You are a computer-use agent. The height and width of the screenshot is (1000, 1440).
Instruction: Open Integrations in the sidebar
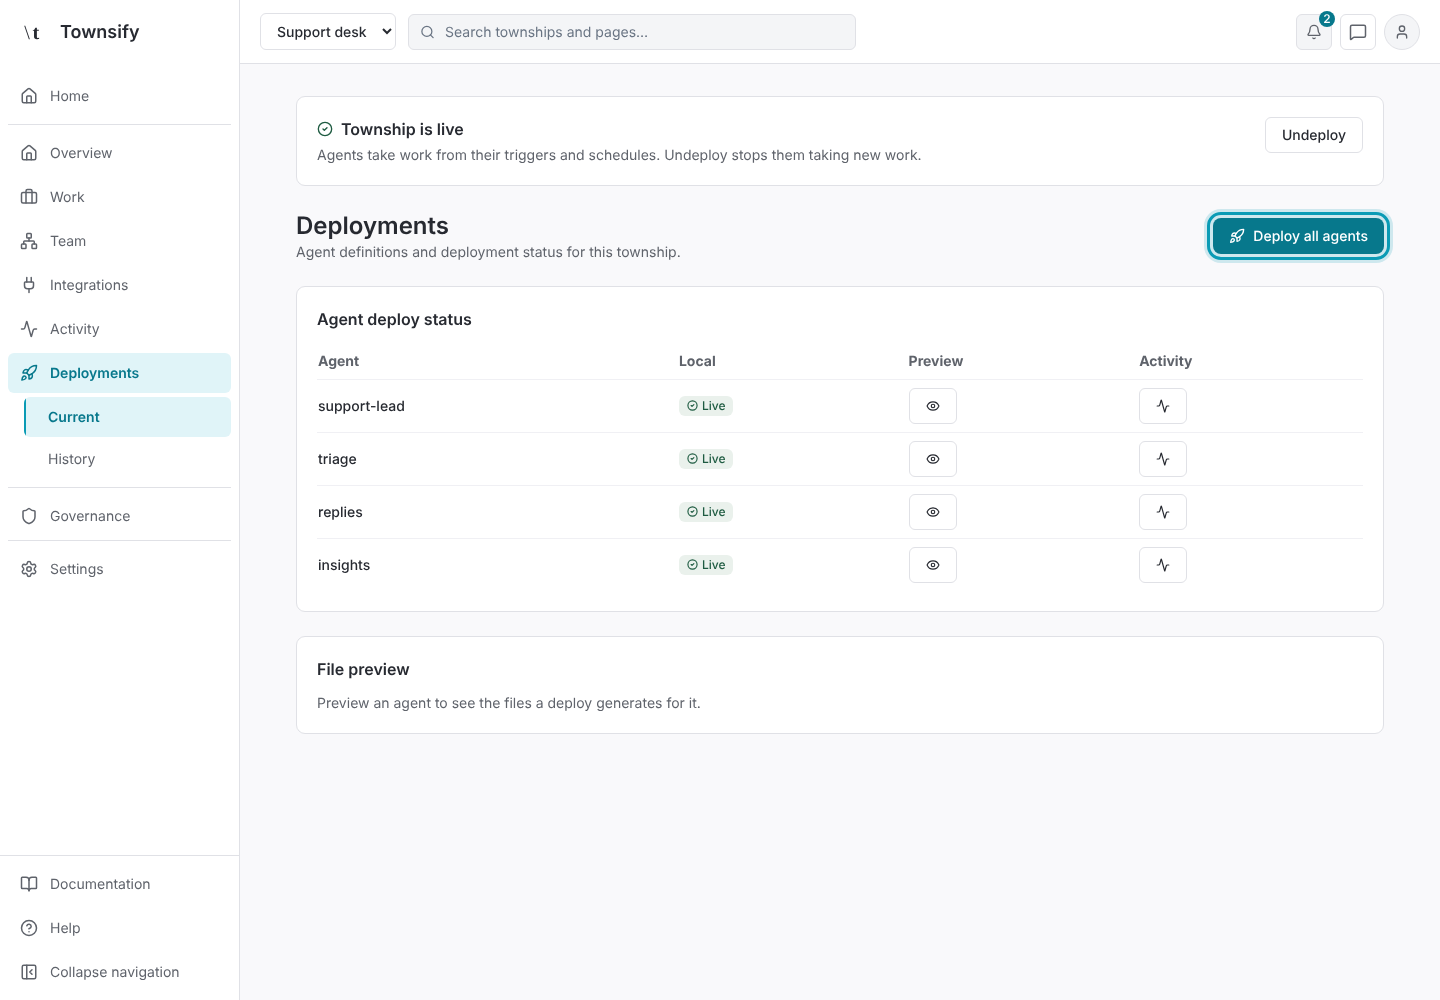tap(120, 285)
